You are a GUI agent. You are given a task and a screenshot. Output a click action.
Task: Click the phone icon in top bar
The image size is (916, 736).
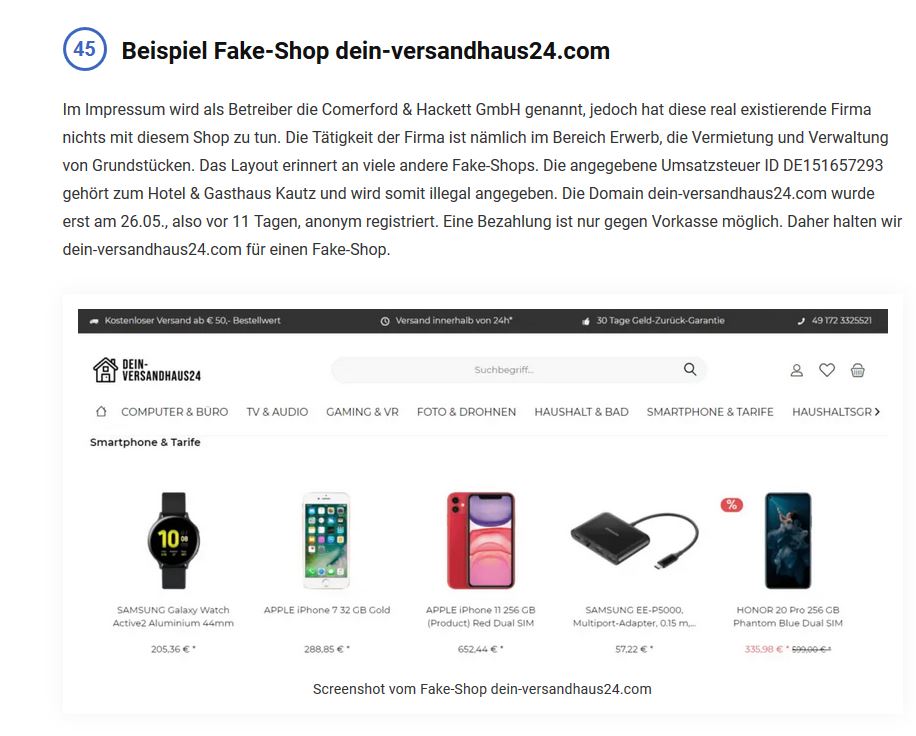801,321
